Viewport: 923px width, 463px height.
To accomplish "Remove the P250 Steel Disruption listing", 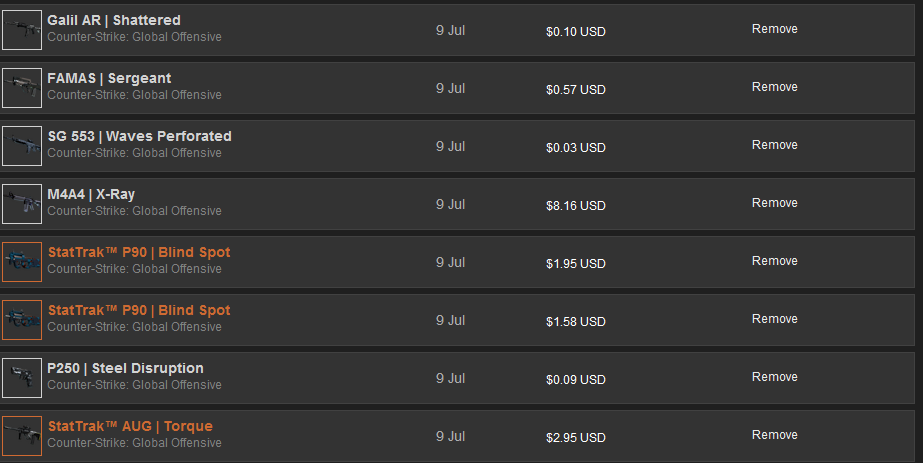I will pyautogui.click(x=774, y=377).
